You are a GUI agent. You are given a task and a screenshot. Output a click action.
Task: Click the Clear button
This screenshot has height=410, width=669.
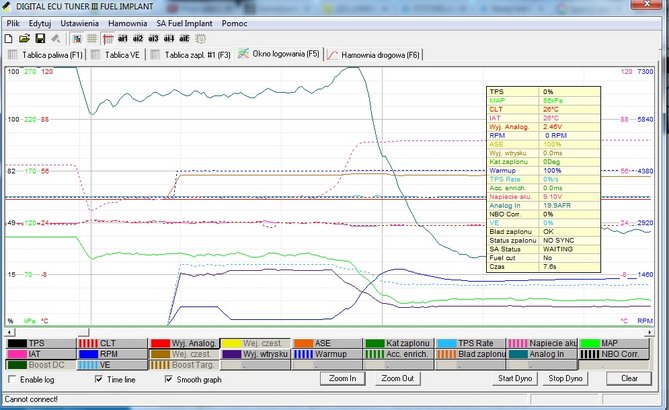click(x=629, y=378)
